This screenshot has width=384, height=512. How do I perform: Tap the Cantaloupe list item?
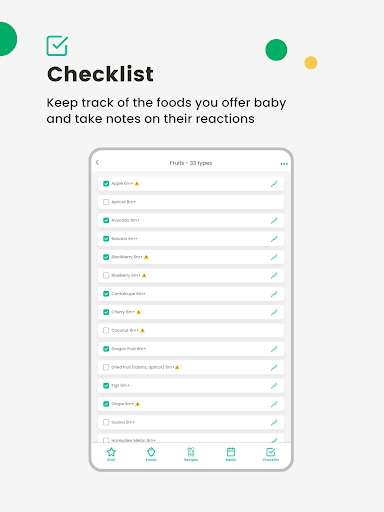tap(191, 294)
